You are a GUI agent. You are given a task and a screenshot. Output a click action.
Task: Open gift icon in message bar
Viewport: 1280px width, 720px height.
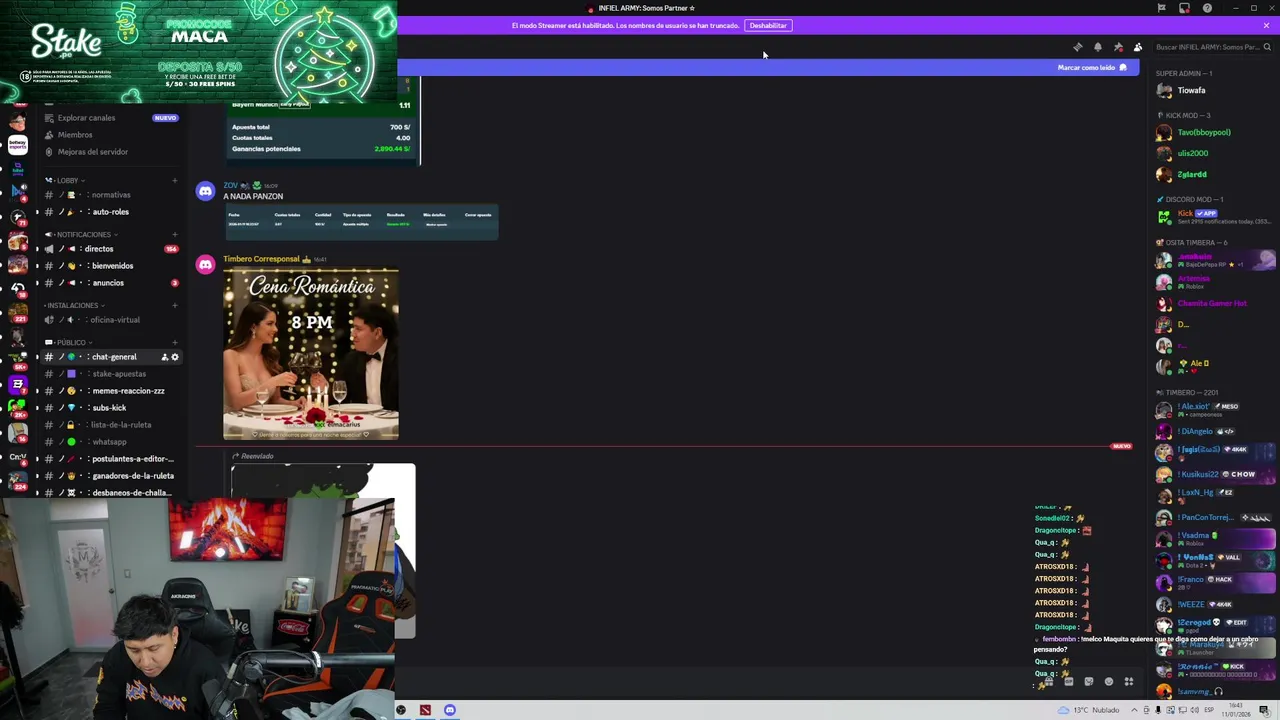[x=1048, y=682]
